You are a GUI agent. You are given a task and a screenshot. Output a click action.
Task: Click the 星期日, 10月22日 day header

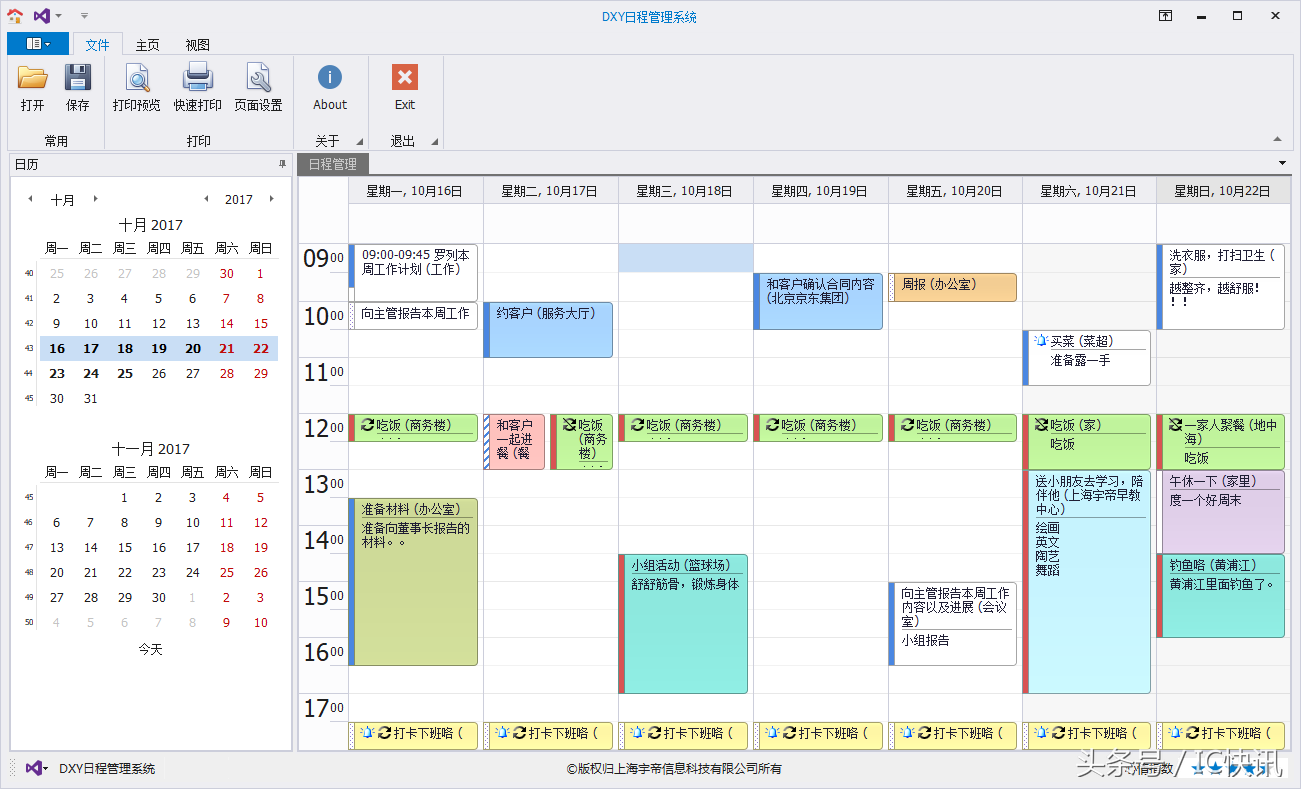point(1223,191)
